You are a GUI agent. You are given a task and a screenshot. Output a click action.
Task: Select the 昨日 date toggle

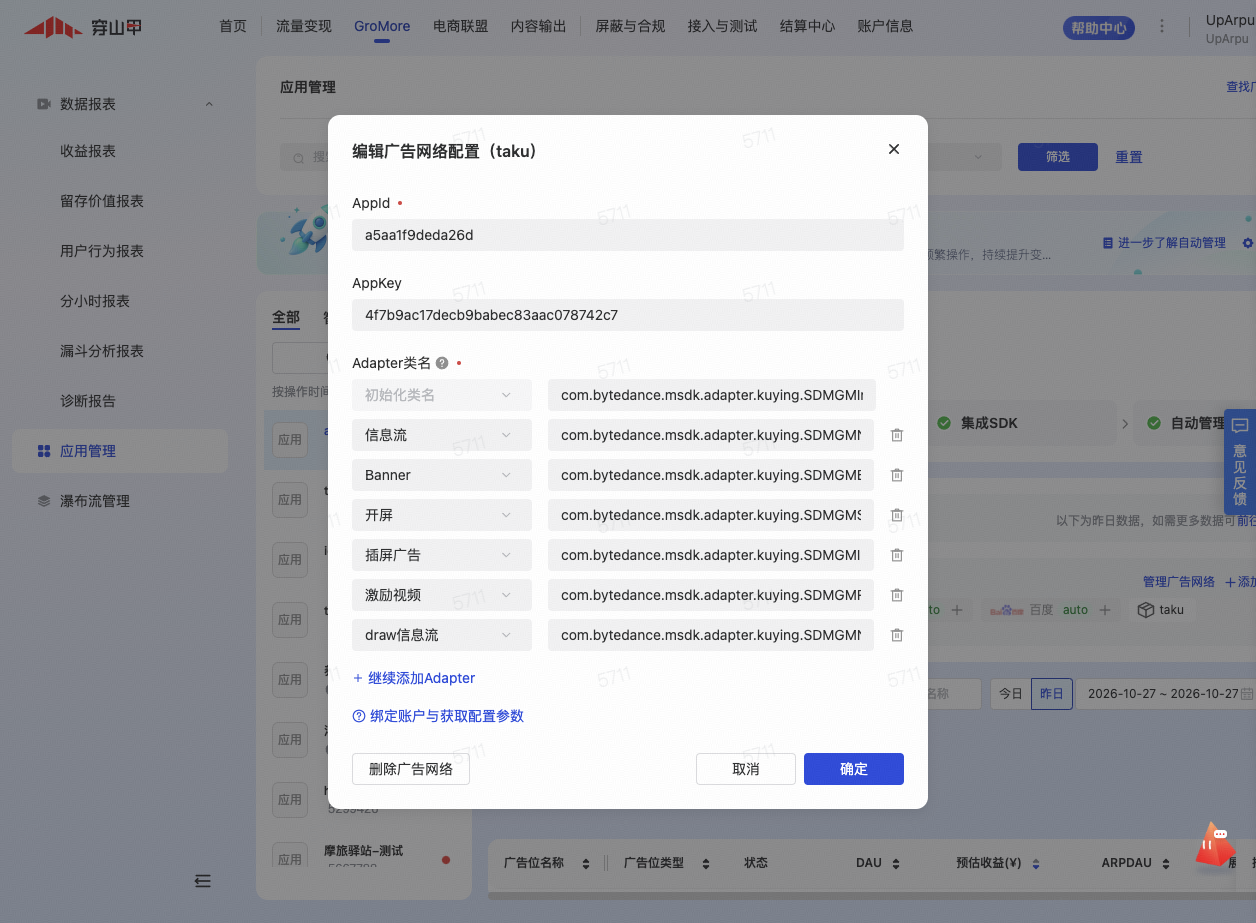(x=1052, y=693)
